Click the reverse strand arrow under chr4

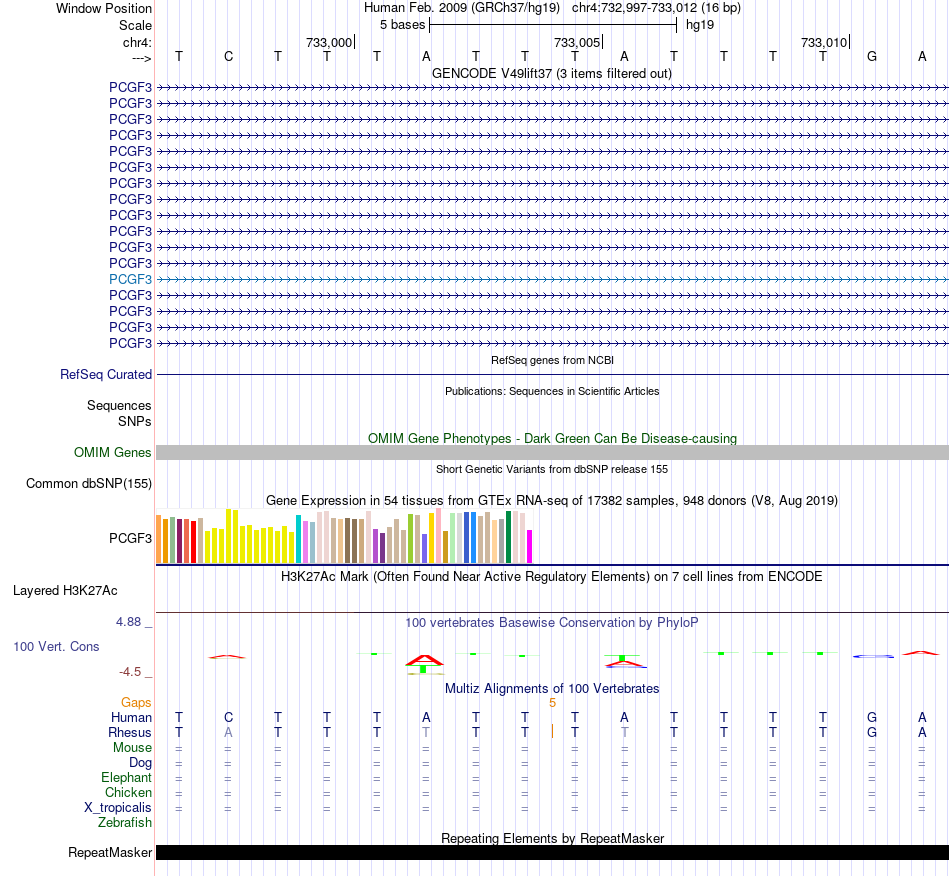point(142,58)
